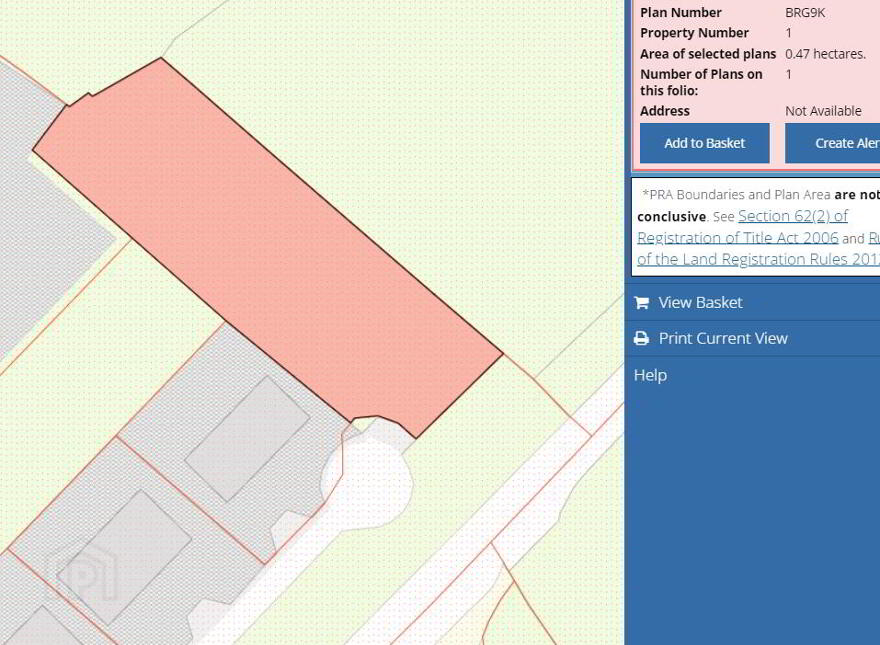This screenshot has width=880, height=645.
Task: Click the Number of Plans on this folio label
Action: click(701, 82)
